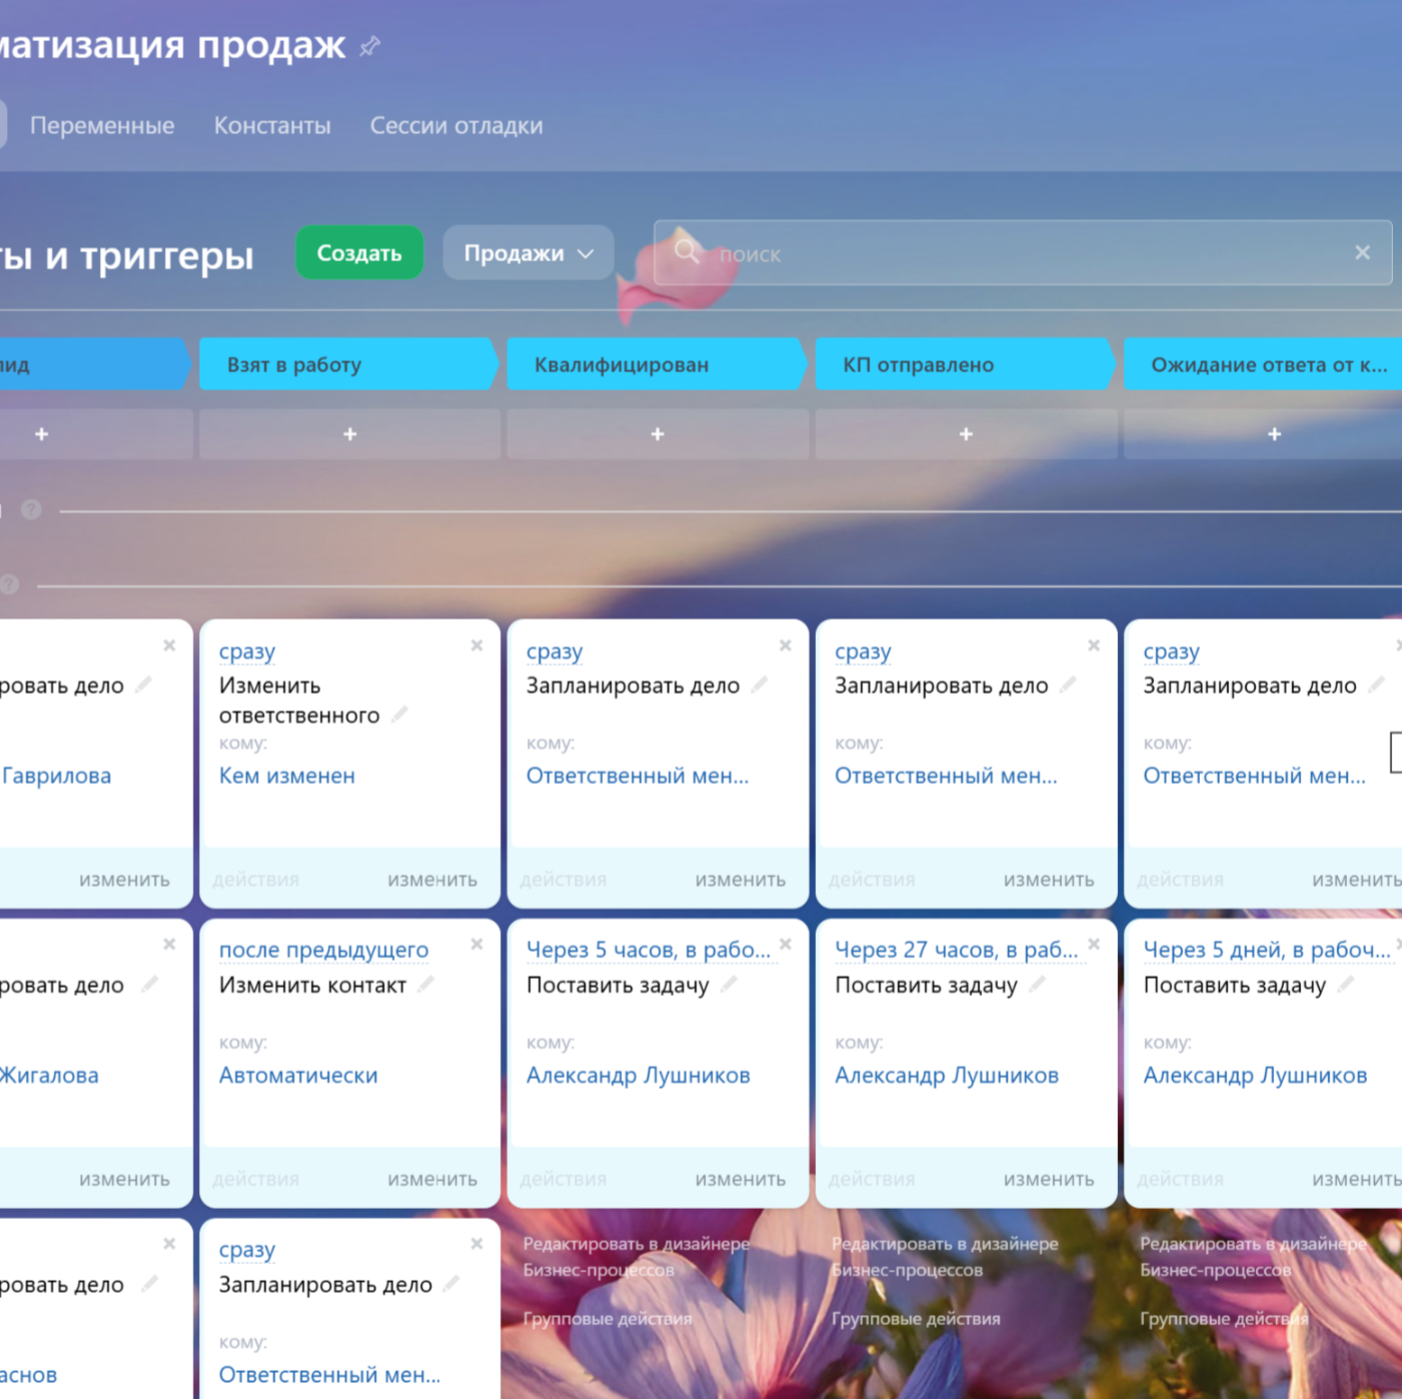Add trigger plus under КП отправлено stage

(x=966, y=434)
